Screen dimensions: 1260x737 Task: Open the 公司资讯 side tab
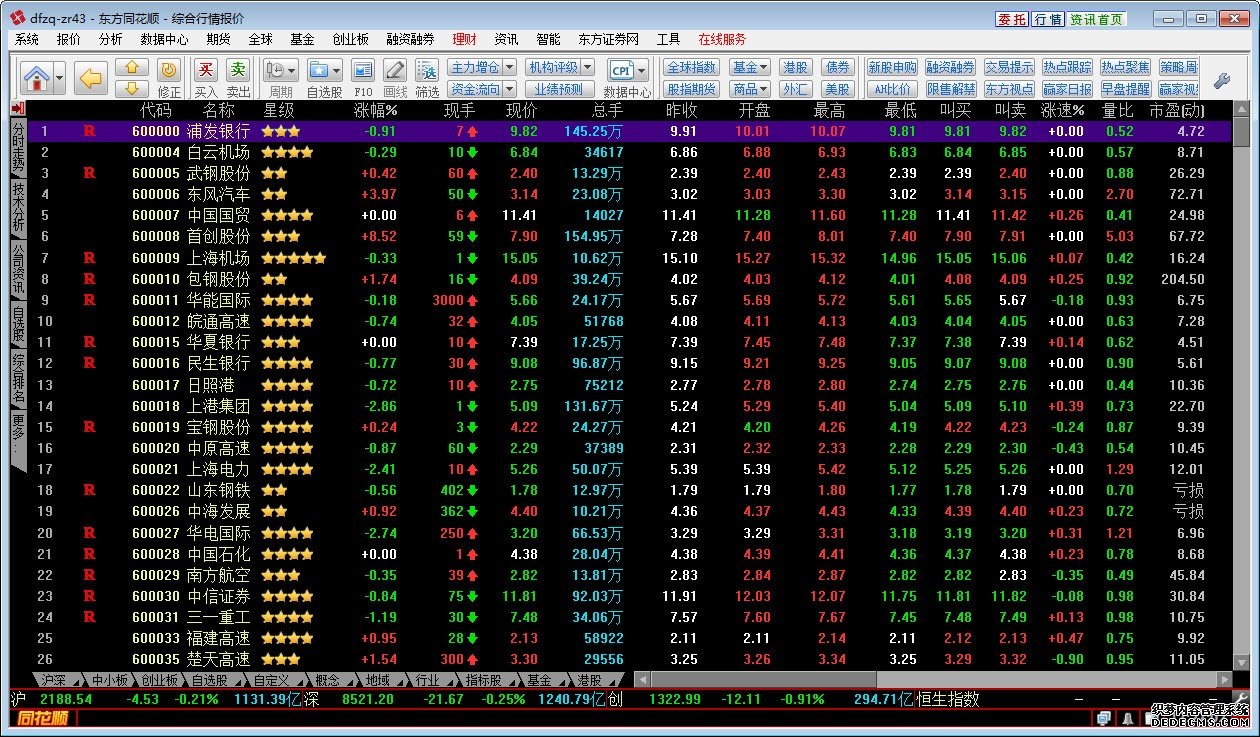[x=18, y=268]
